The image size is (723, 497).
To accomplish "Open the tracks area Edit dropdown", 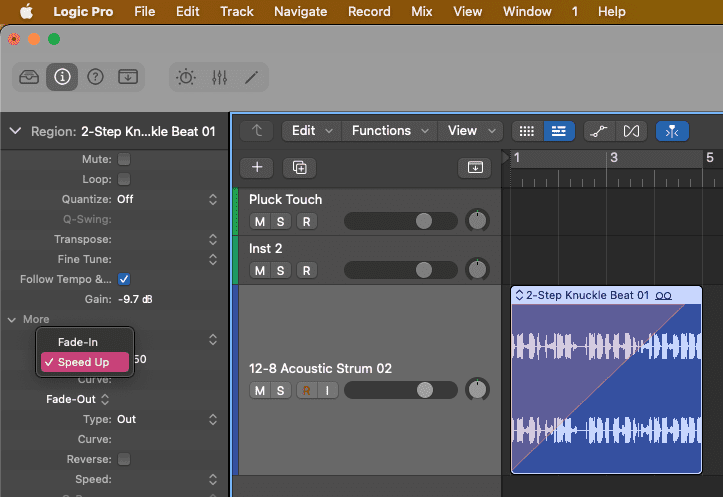I will point(312,131).
